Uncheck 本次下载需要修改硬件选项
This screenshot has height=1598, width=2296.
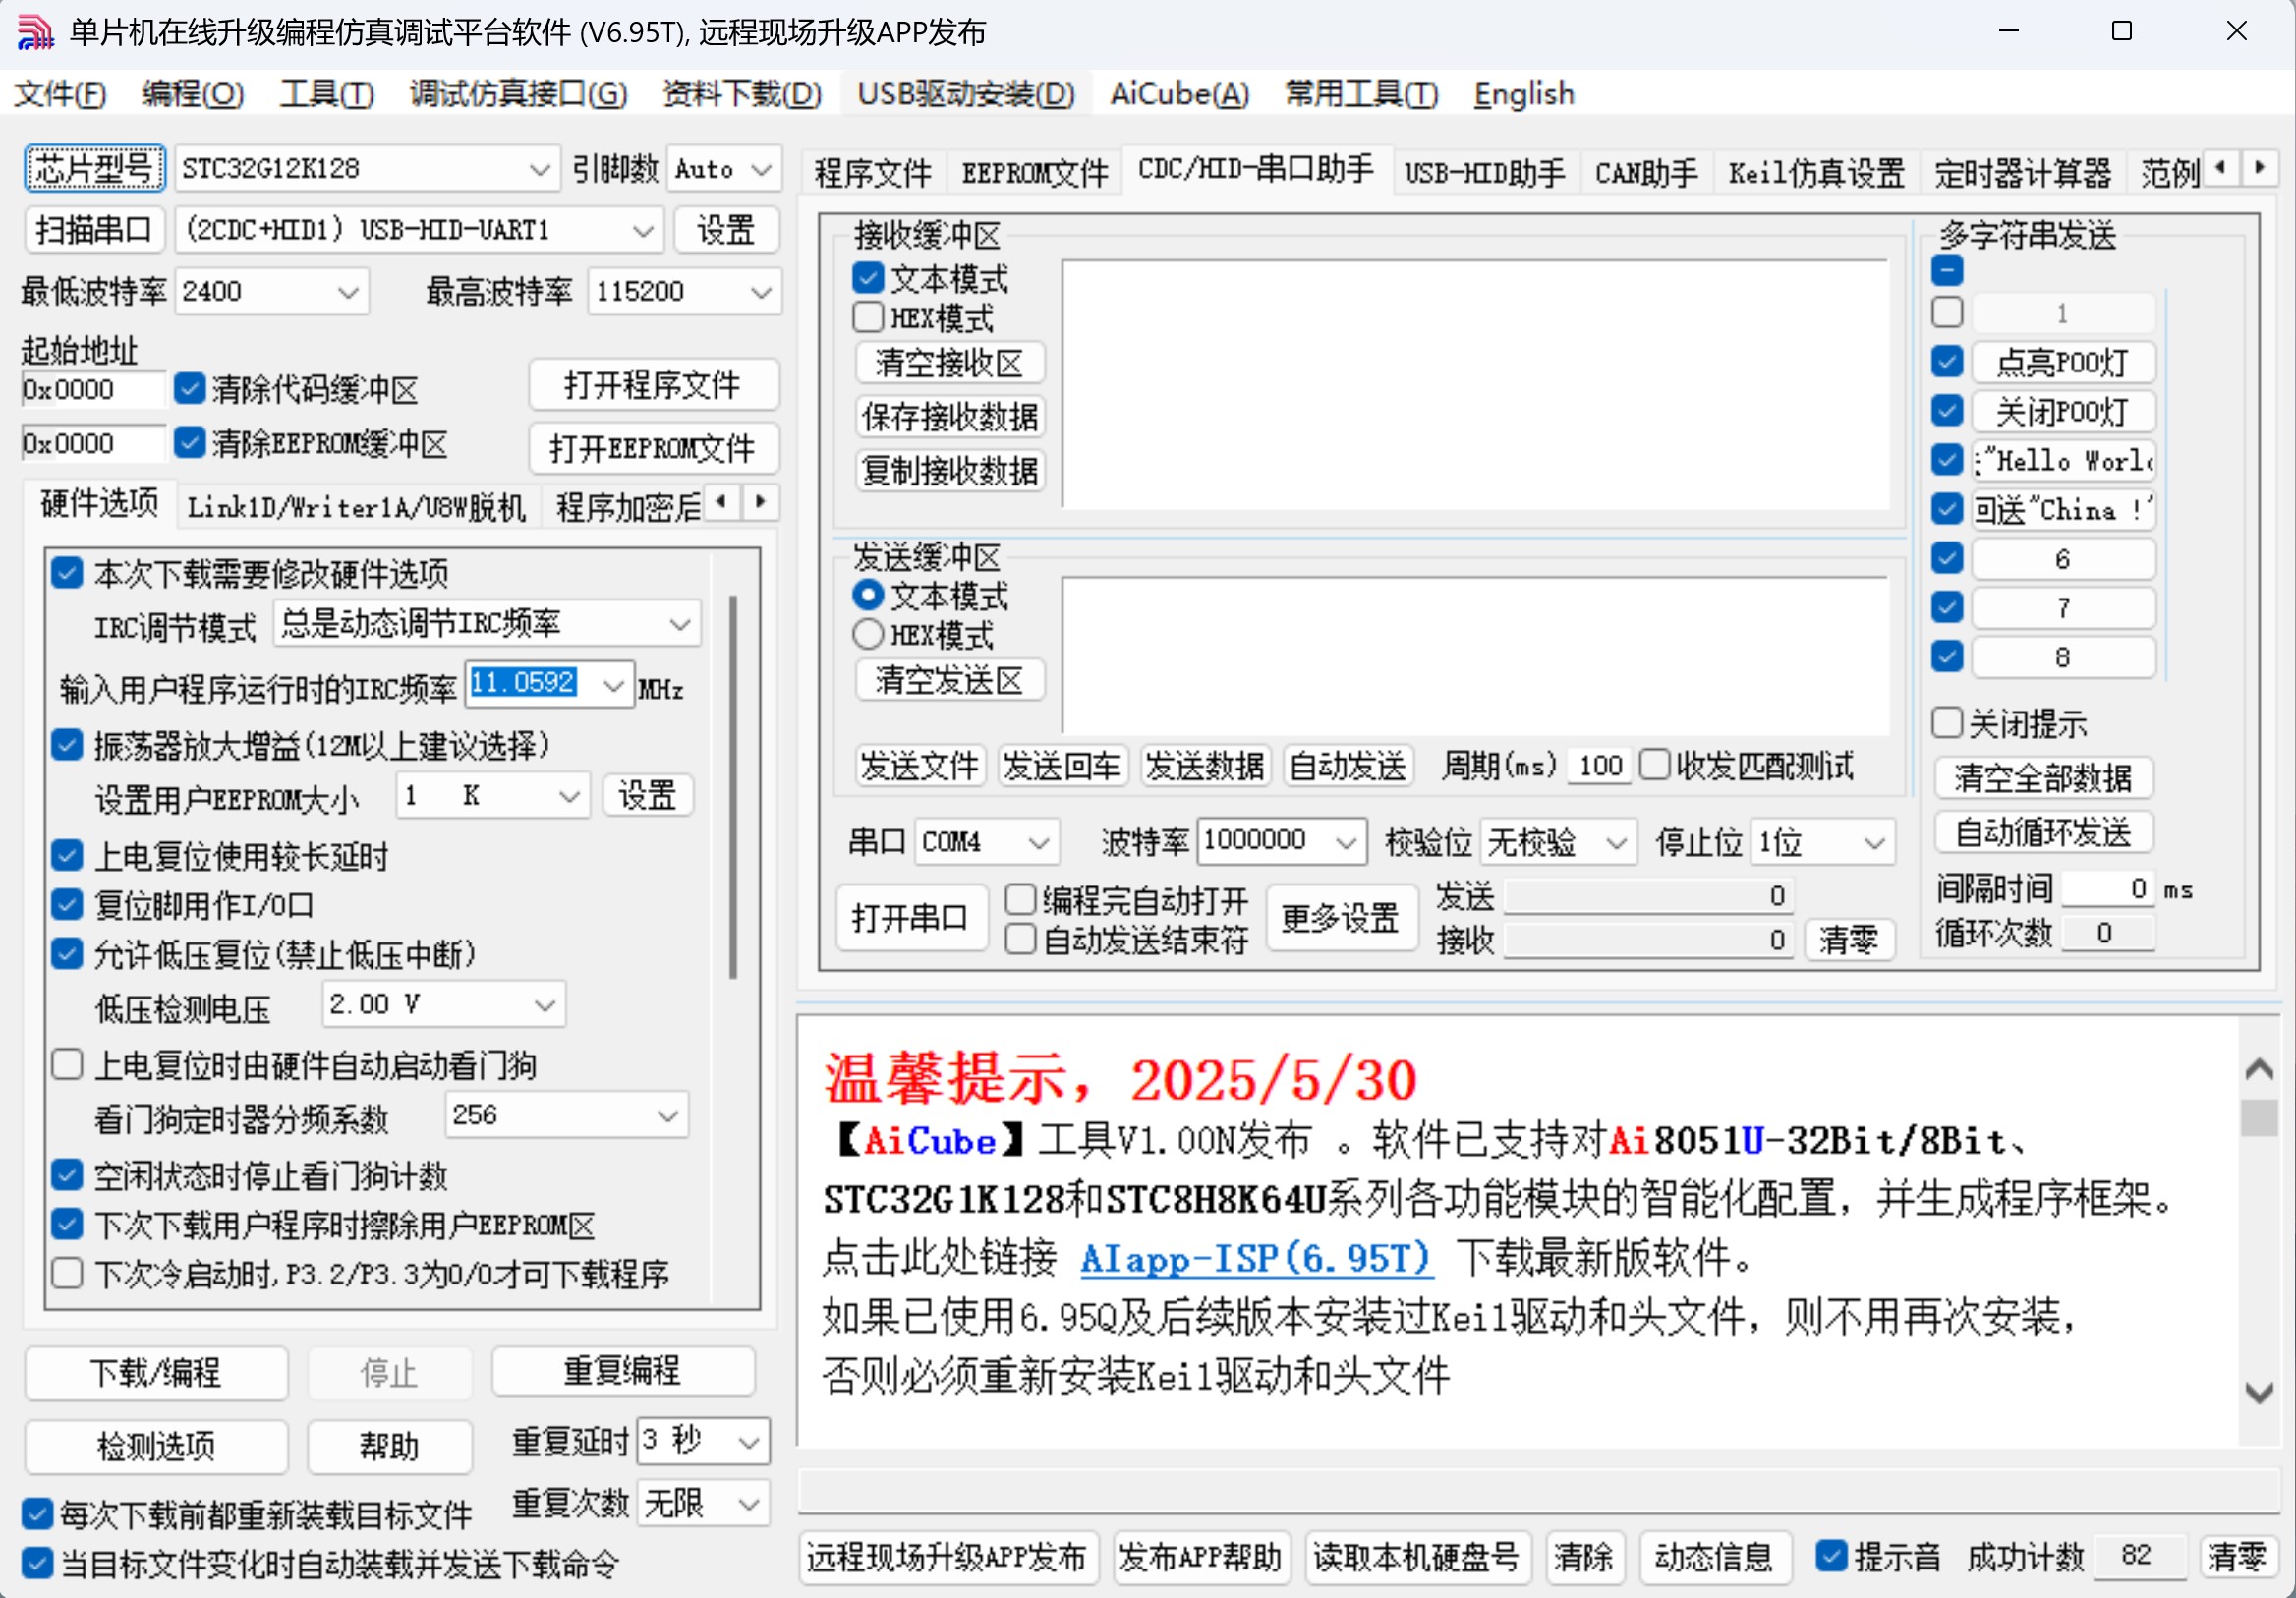(x=67, y=573)
